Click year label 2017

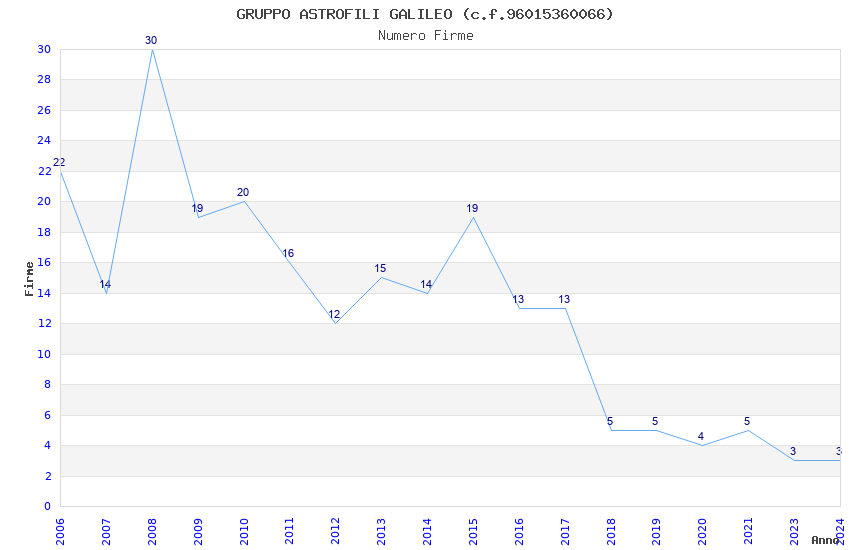click(565, 532)
